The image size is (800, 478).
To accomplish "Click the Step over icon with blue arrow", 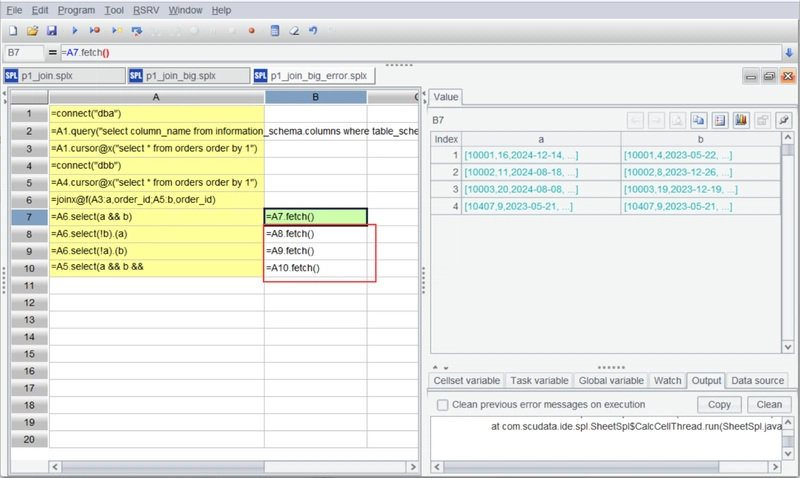I will 136,31.
